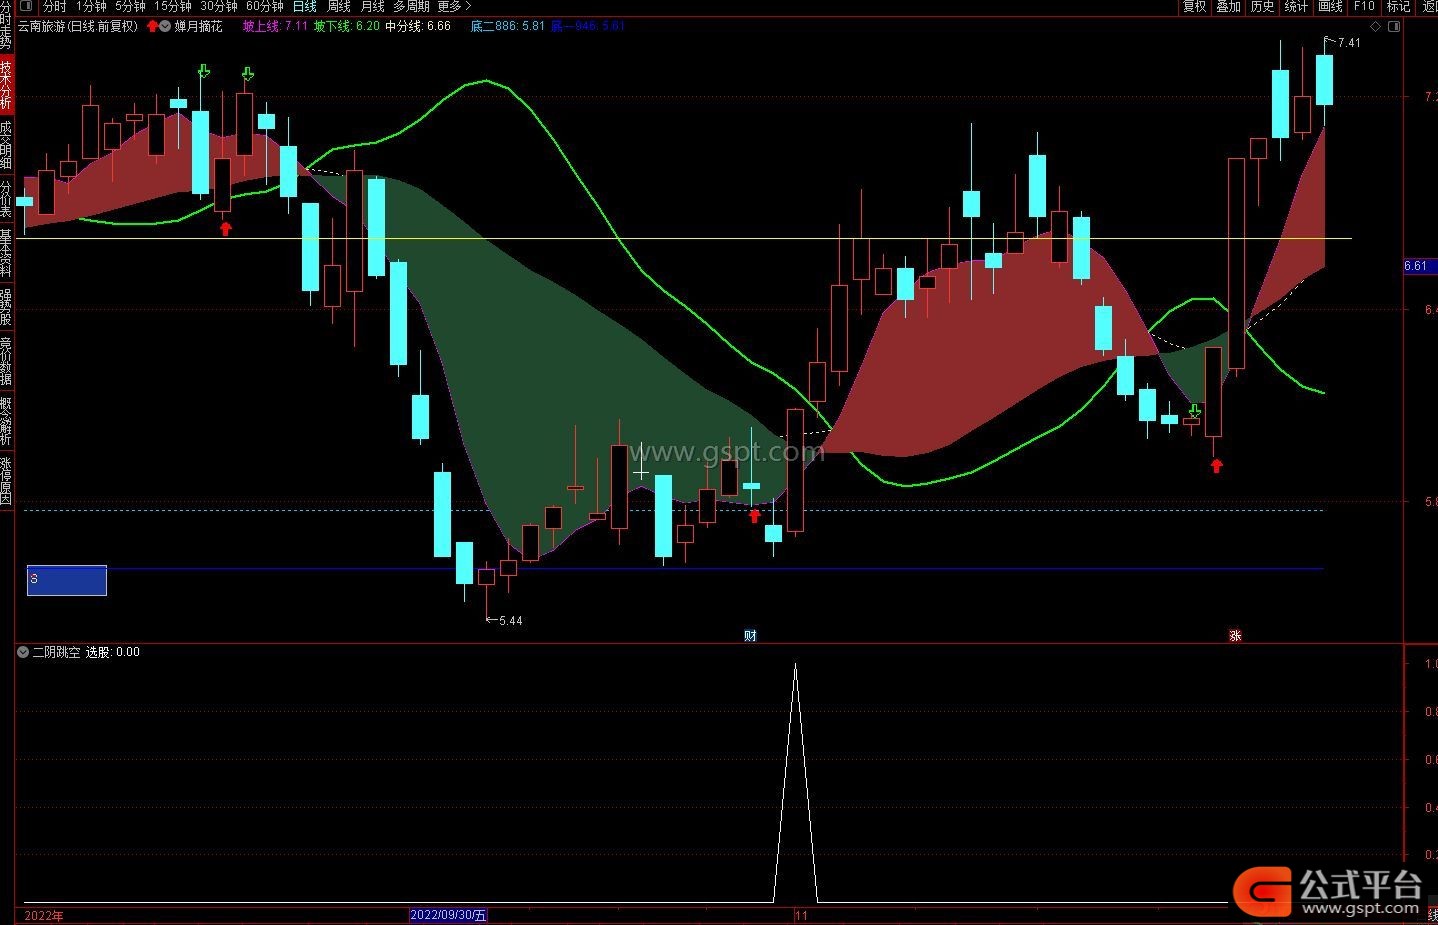Image resolution: width=1438 pixels, height=925 pixels.
Task: Expand the 二阴跳空 indicator dropdown arrow
Action: tap(23, 652)
